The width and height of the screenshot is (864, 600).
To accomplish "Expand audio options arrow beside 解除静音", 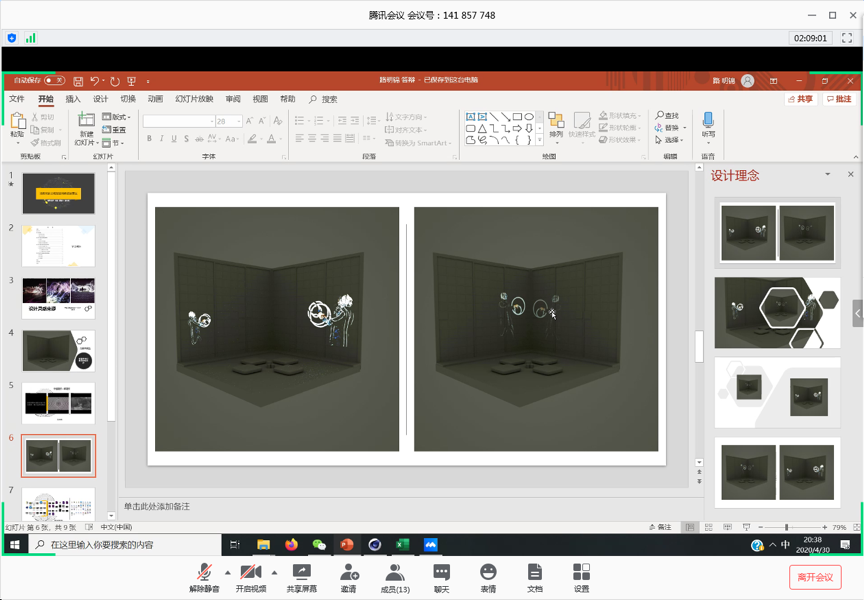I will 227,573.
